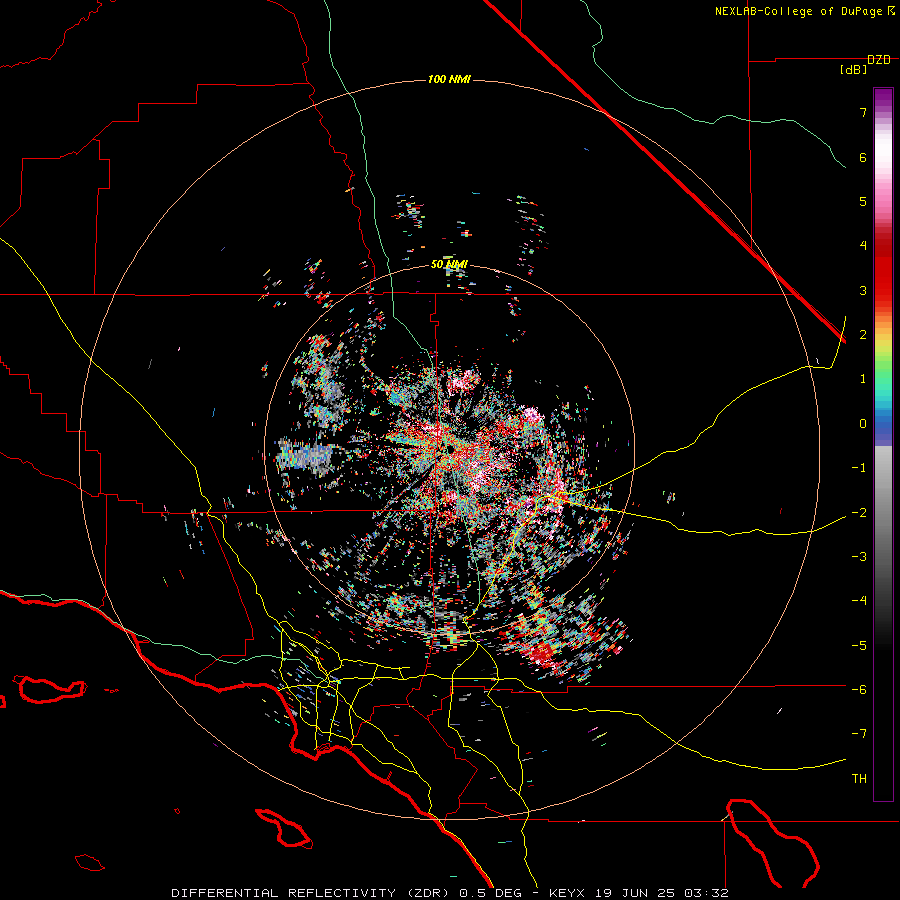Click the 0 value on the dB scale
Screen dimensions: 900x900
tap(863, 424)
